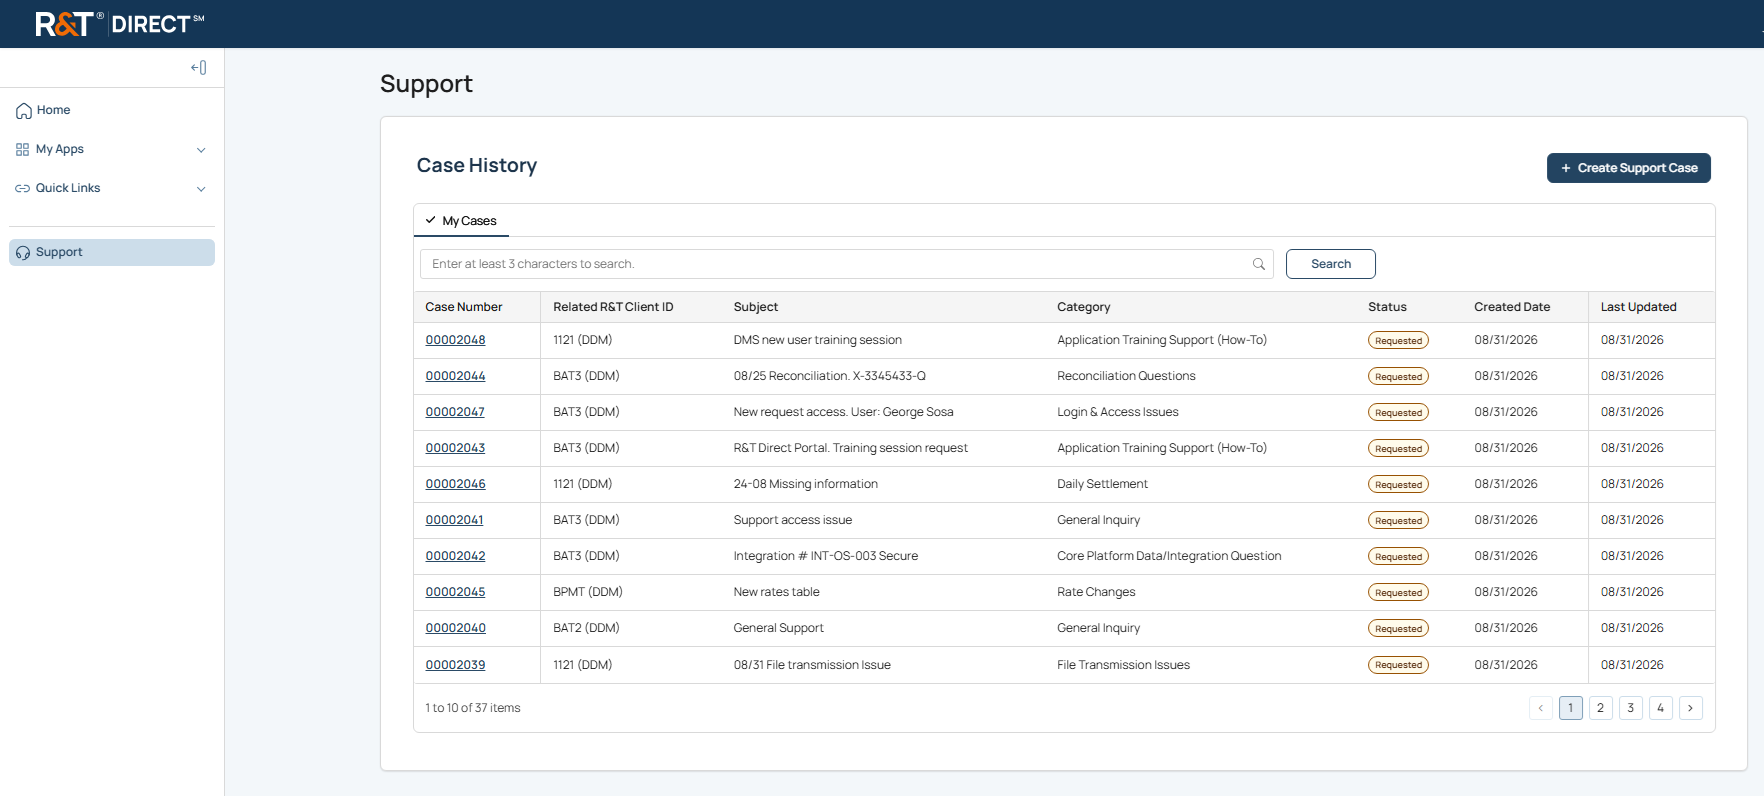Click subject '24-08 Missing information'
Image resolution: width=1764 pixels, height=796 pixels.
(805, 484)
